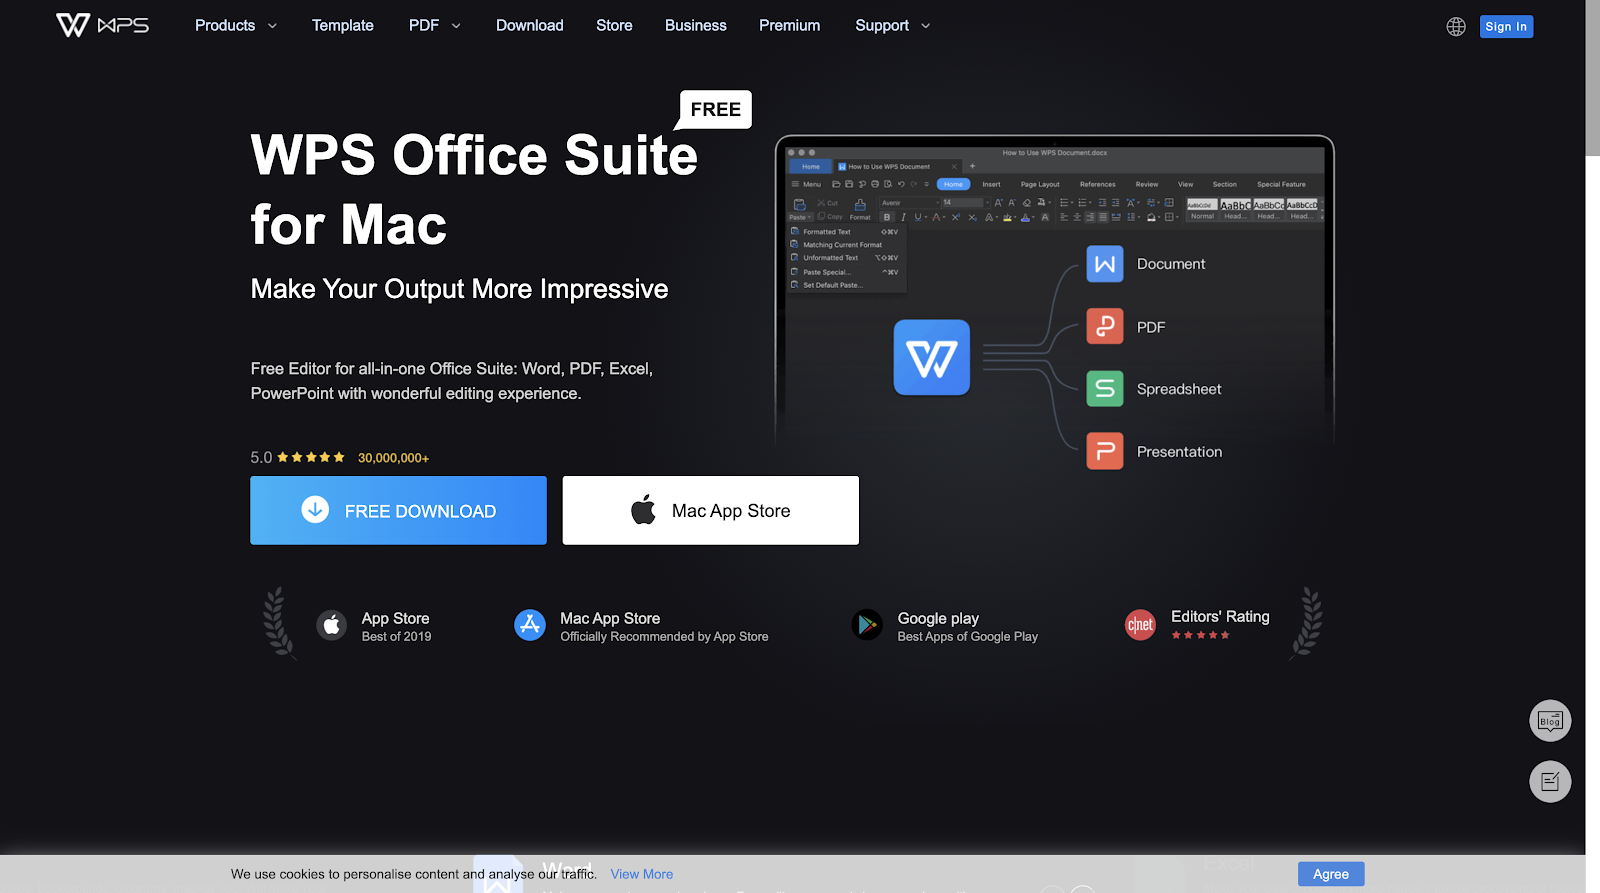Agree to the cookie notice

pos(1331,874)
